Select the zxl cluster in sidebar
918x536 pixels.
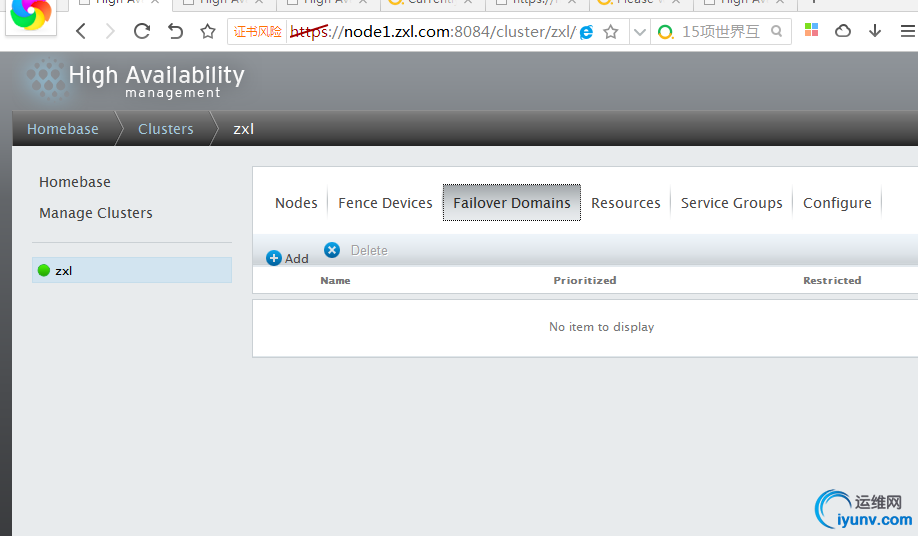pyautogui.click(x=132, y=270)
